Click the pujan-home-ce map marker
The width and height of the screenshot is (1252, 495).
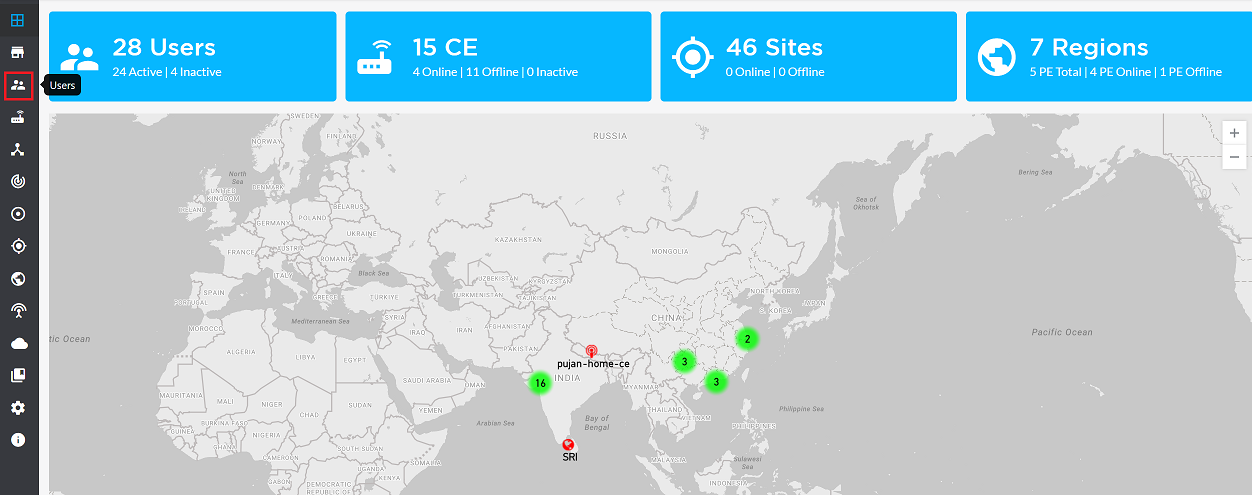coord(592,351)
